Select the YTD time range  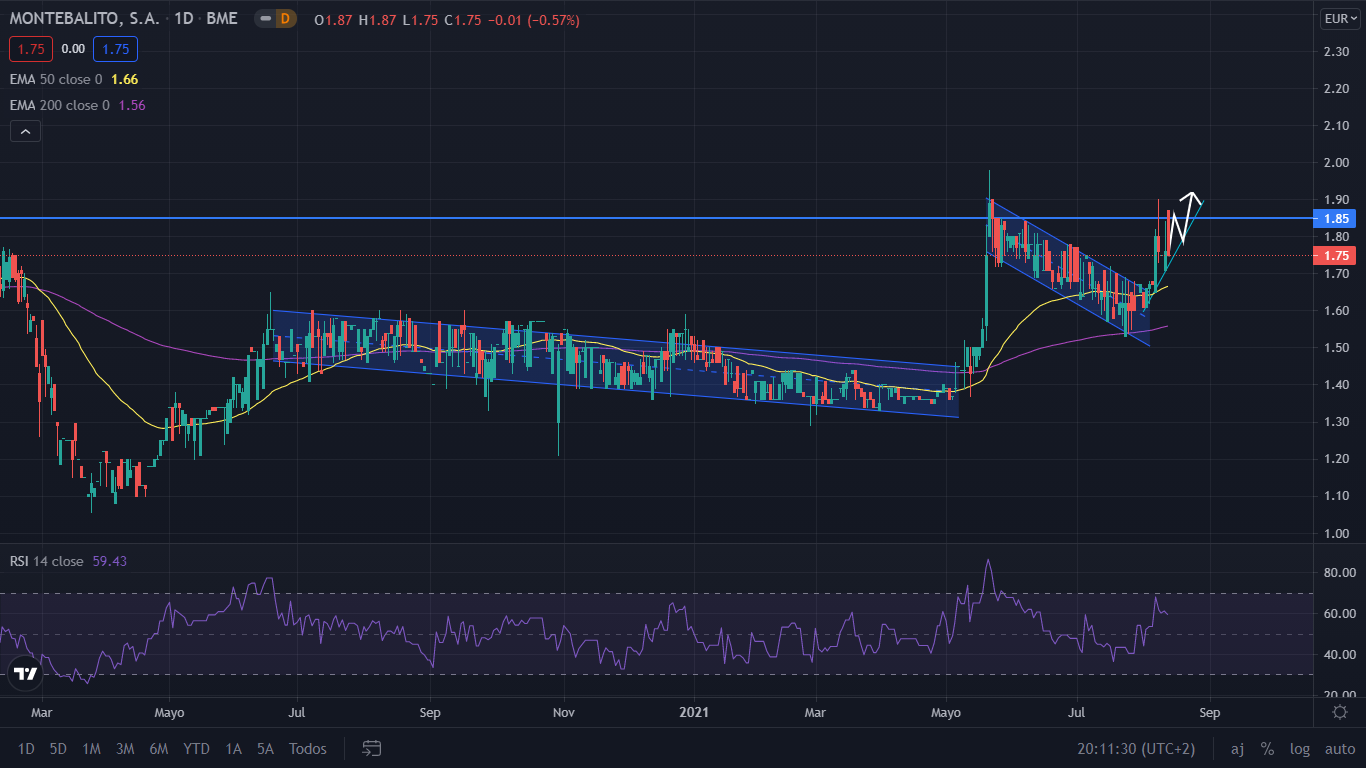196,749
